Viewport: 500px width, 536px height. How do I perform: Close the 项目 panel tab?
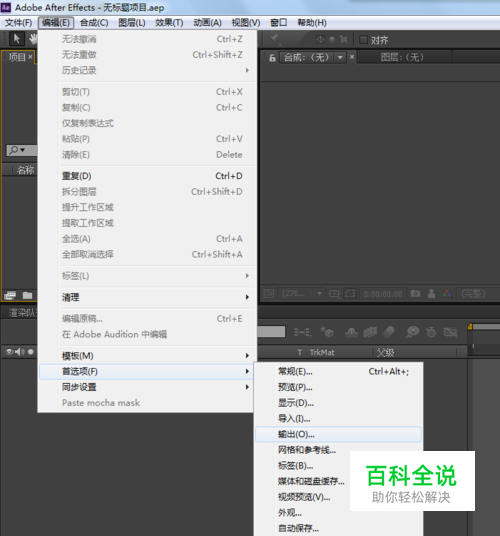pos(30,57)
